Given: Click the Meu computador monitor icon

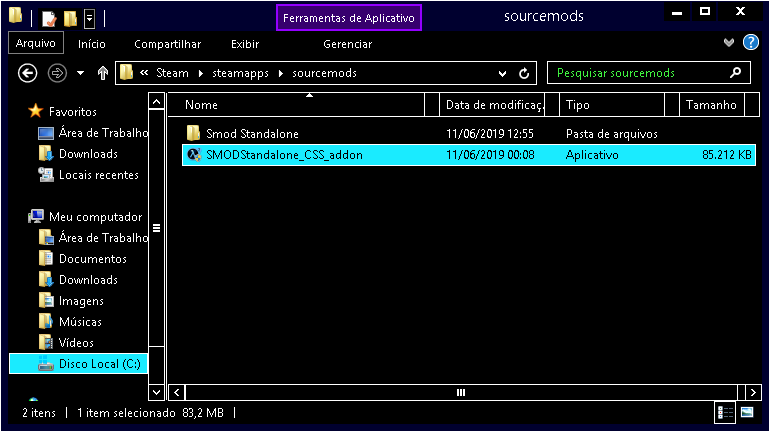Looking at the screenshot, I should coord(36,216).
